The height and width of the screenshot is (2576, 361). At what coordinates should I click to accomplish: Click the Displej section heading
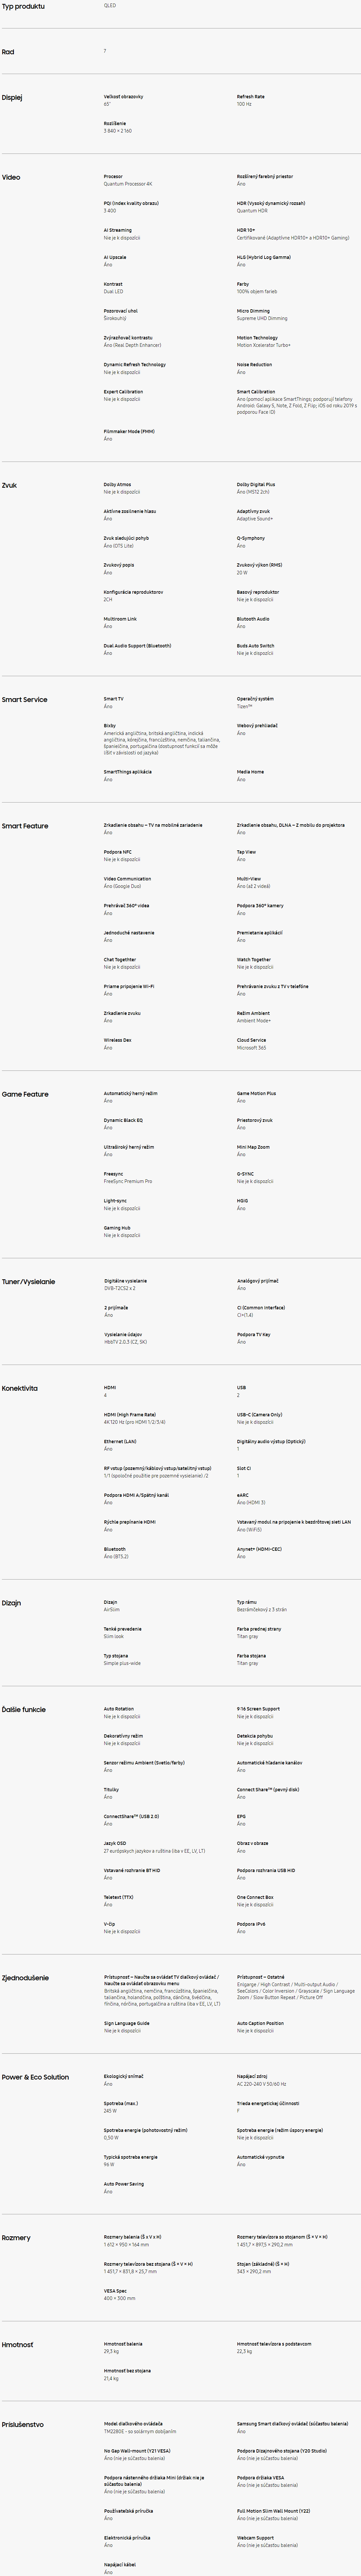12,98
